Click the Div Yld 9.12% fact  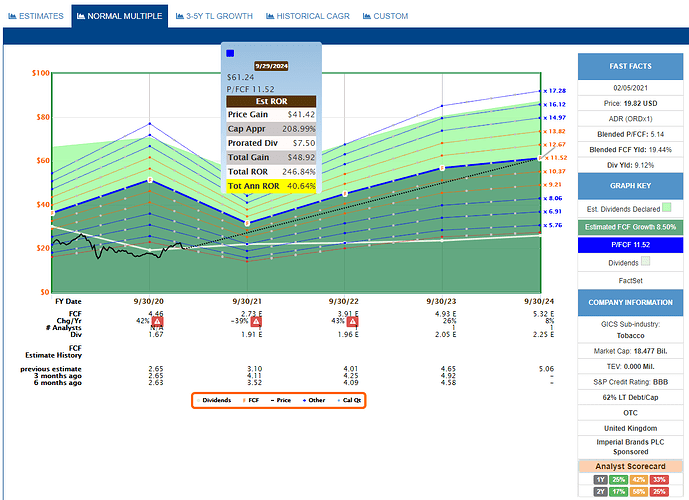tap(630, 165)
